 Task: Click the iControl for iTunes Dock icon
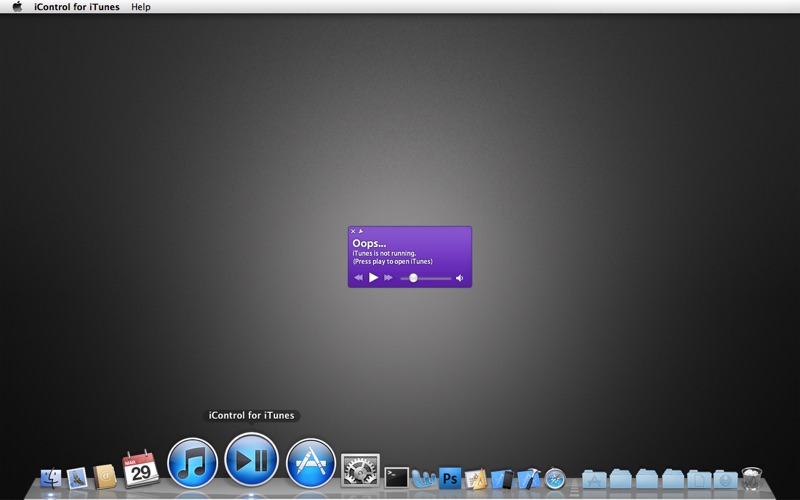point(251,460)
